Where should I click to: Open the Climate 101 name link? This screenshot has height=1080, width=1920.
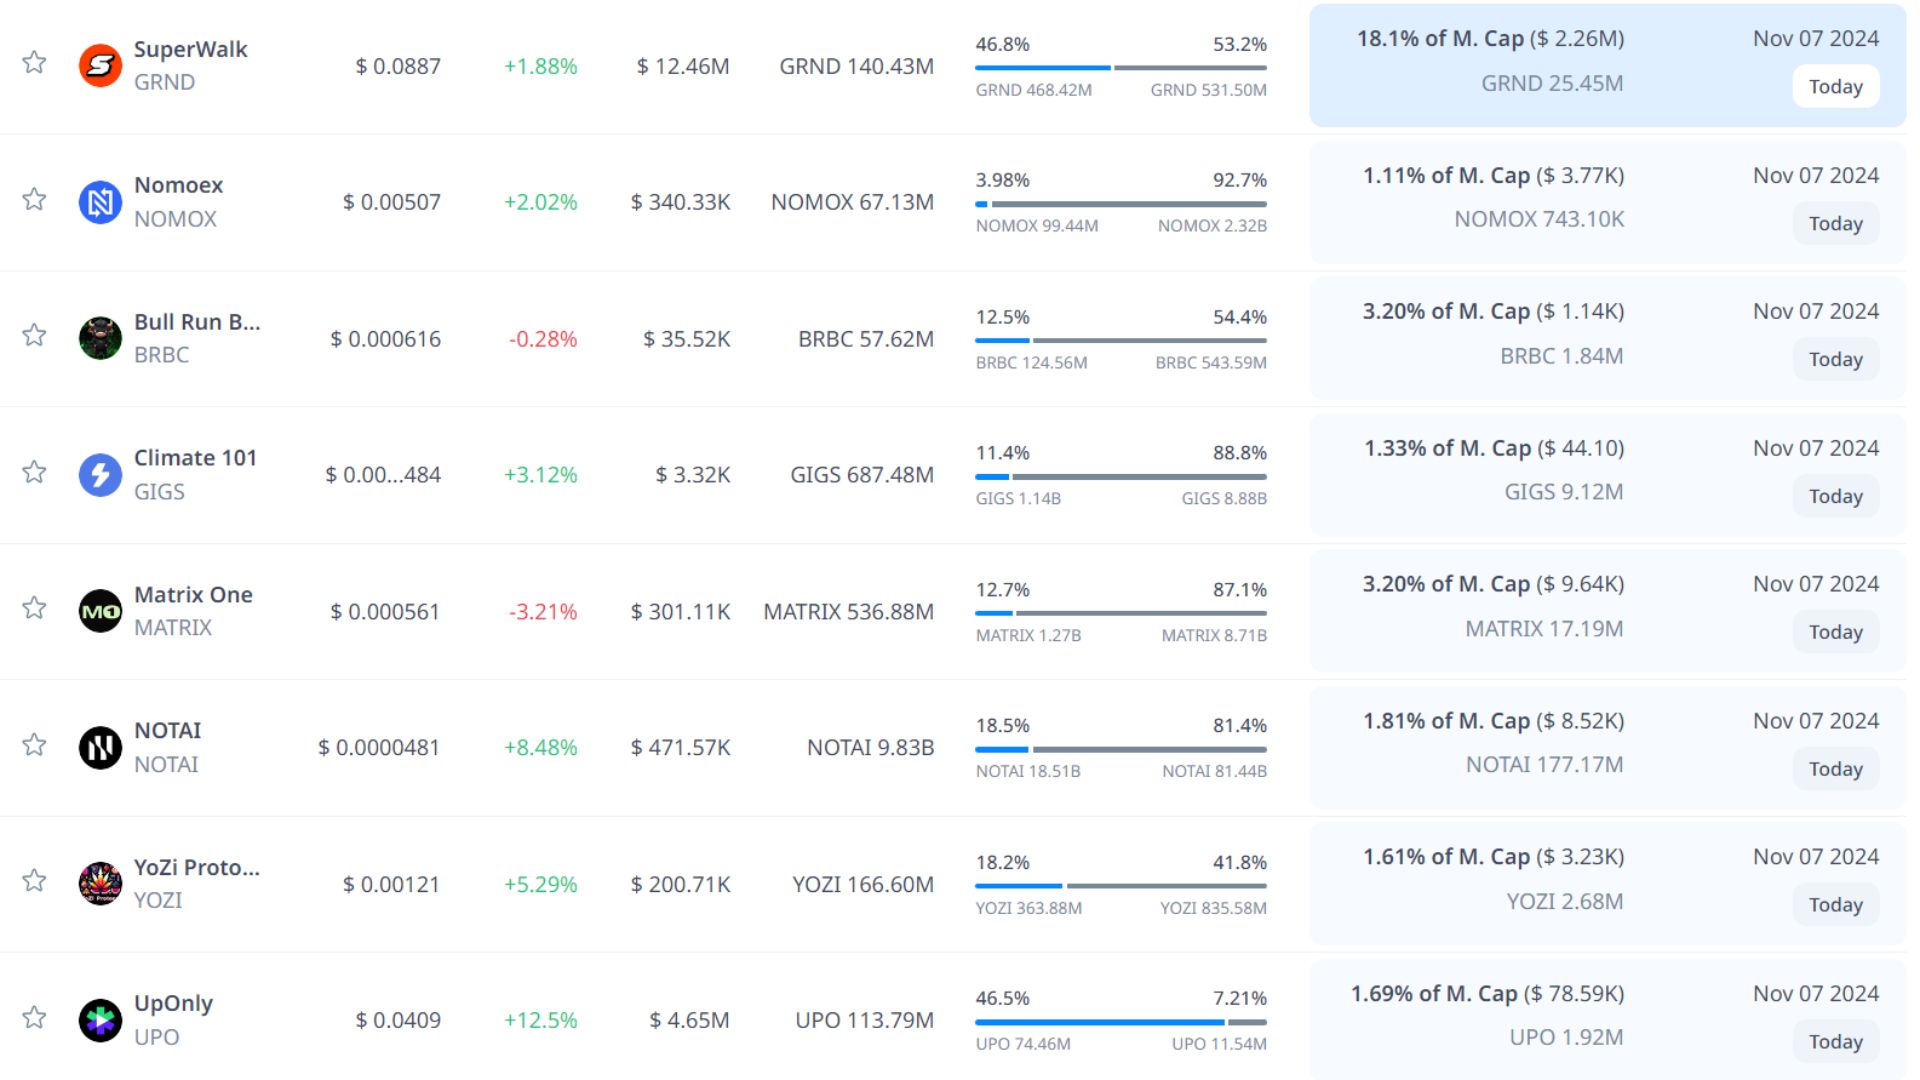195,458
